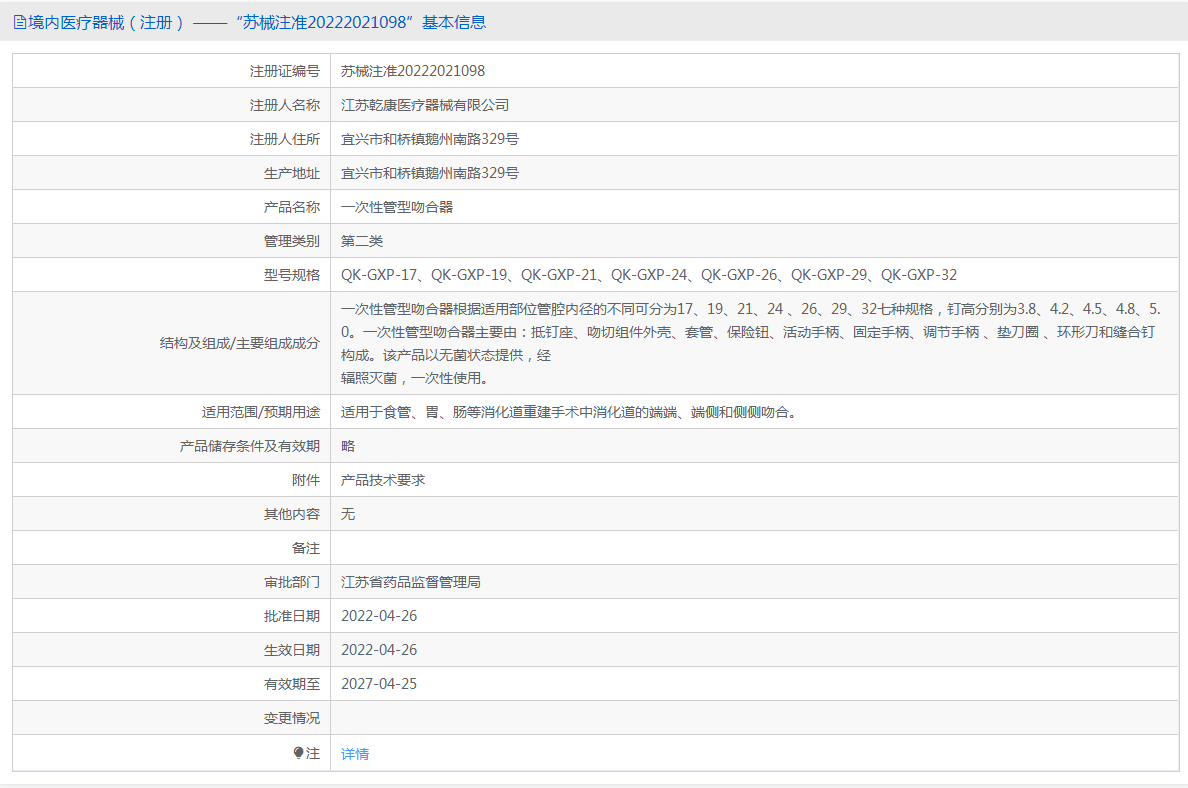Image resolution: width=1188 pixels, height=788 pixels.
Task: Click the 备注 label
Action: (305, 548)
